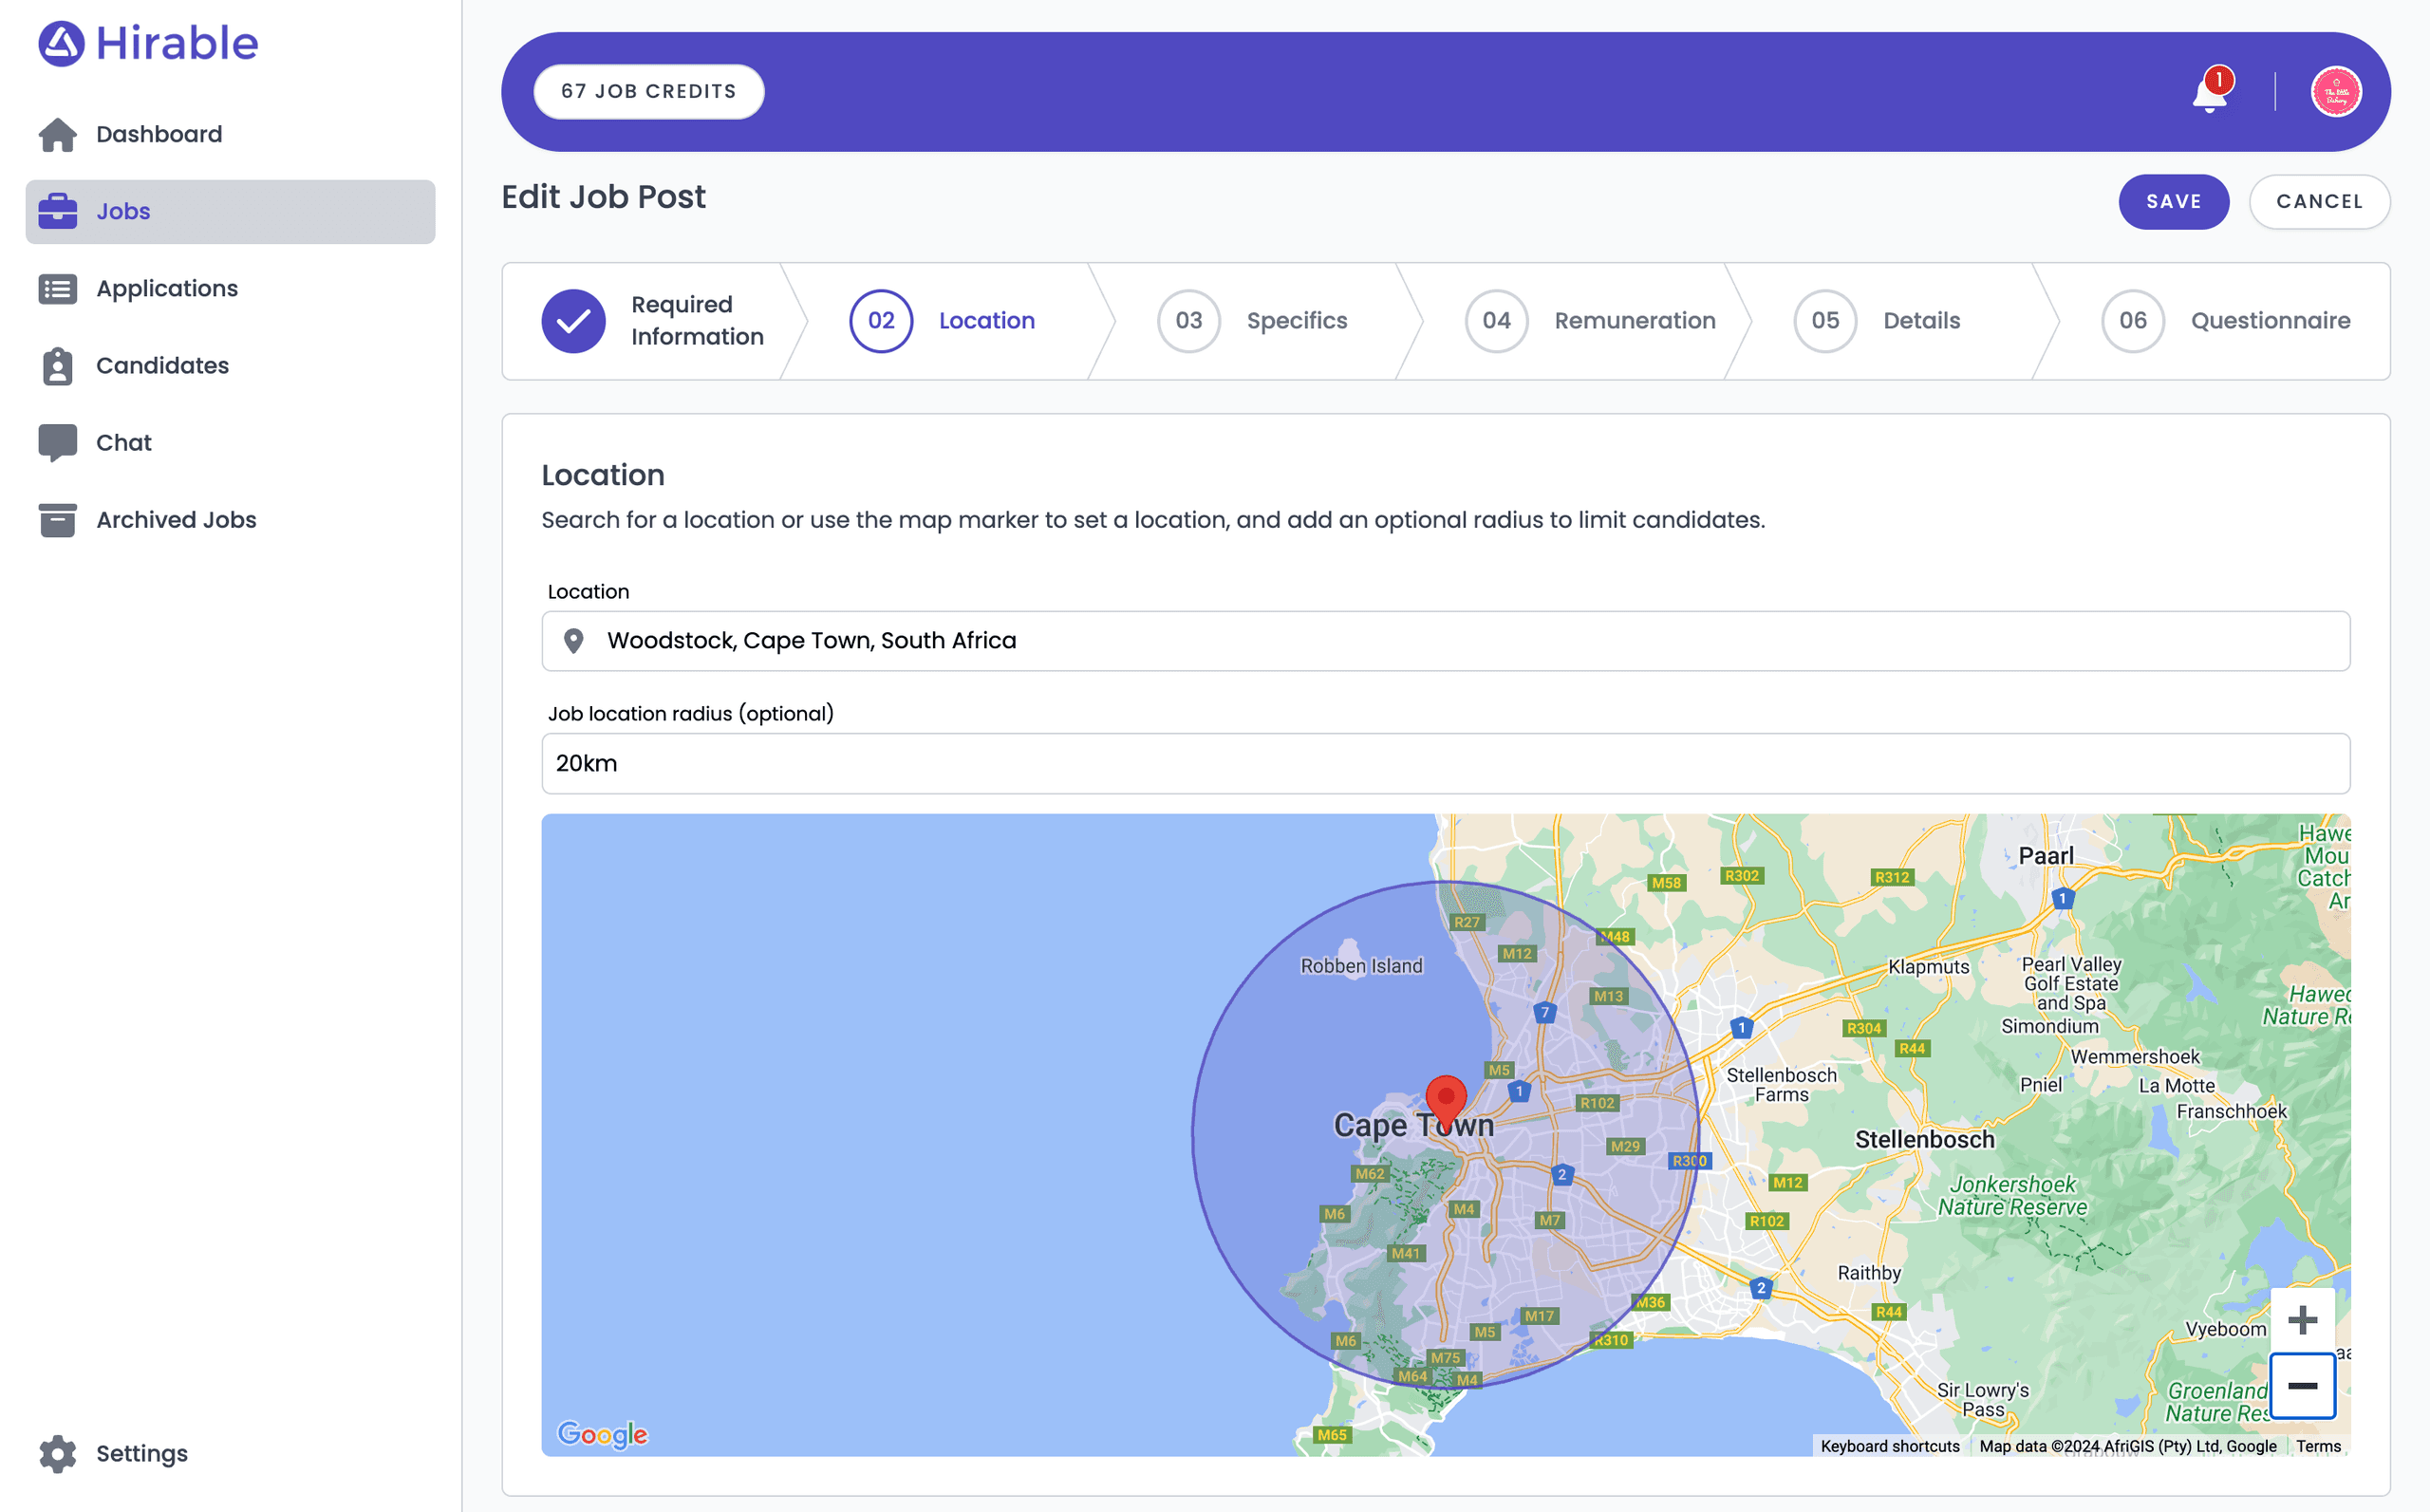This screenshot has height=1512, width=2430.
Task: Click the completed checkmark step circle
Action: click(x=573, y=321)
